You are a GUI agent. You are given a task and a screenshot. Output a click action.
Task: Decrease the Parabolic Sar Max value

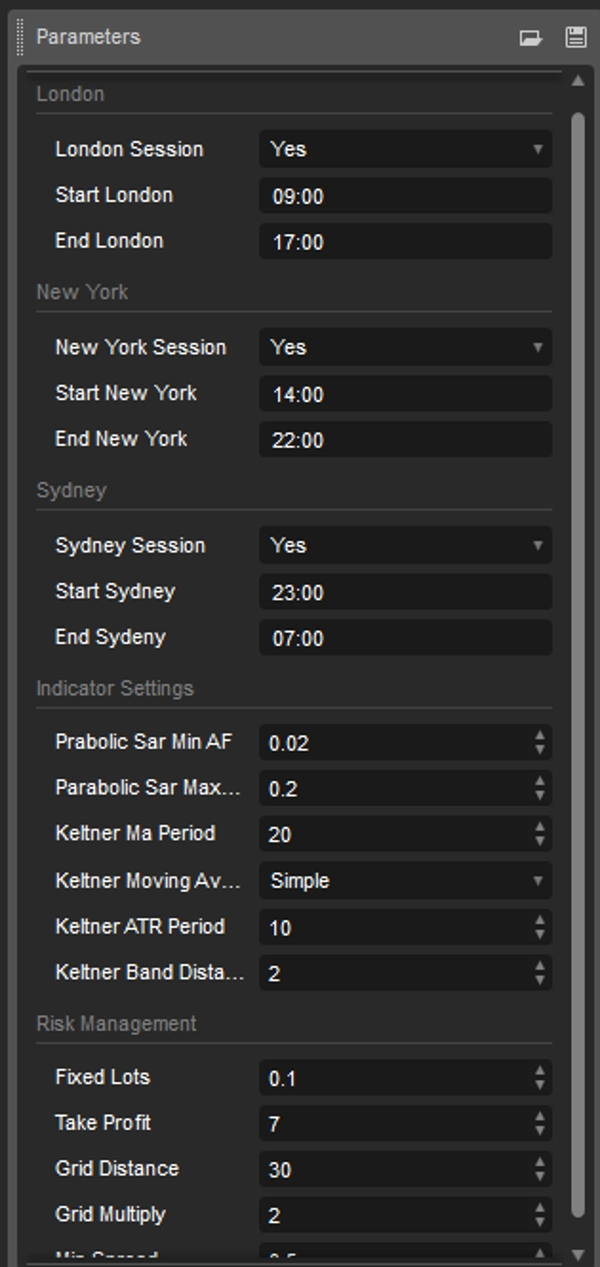(x=540, y=795)
